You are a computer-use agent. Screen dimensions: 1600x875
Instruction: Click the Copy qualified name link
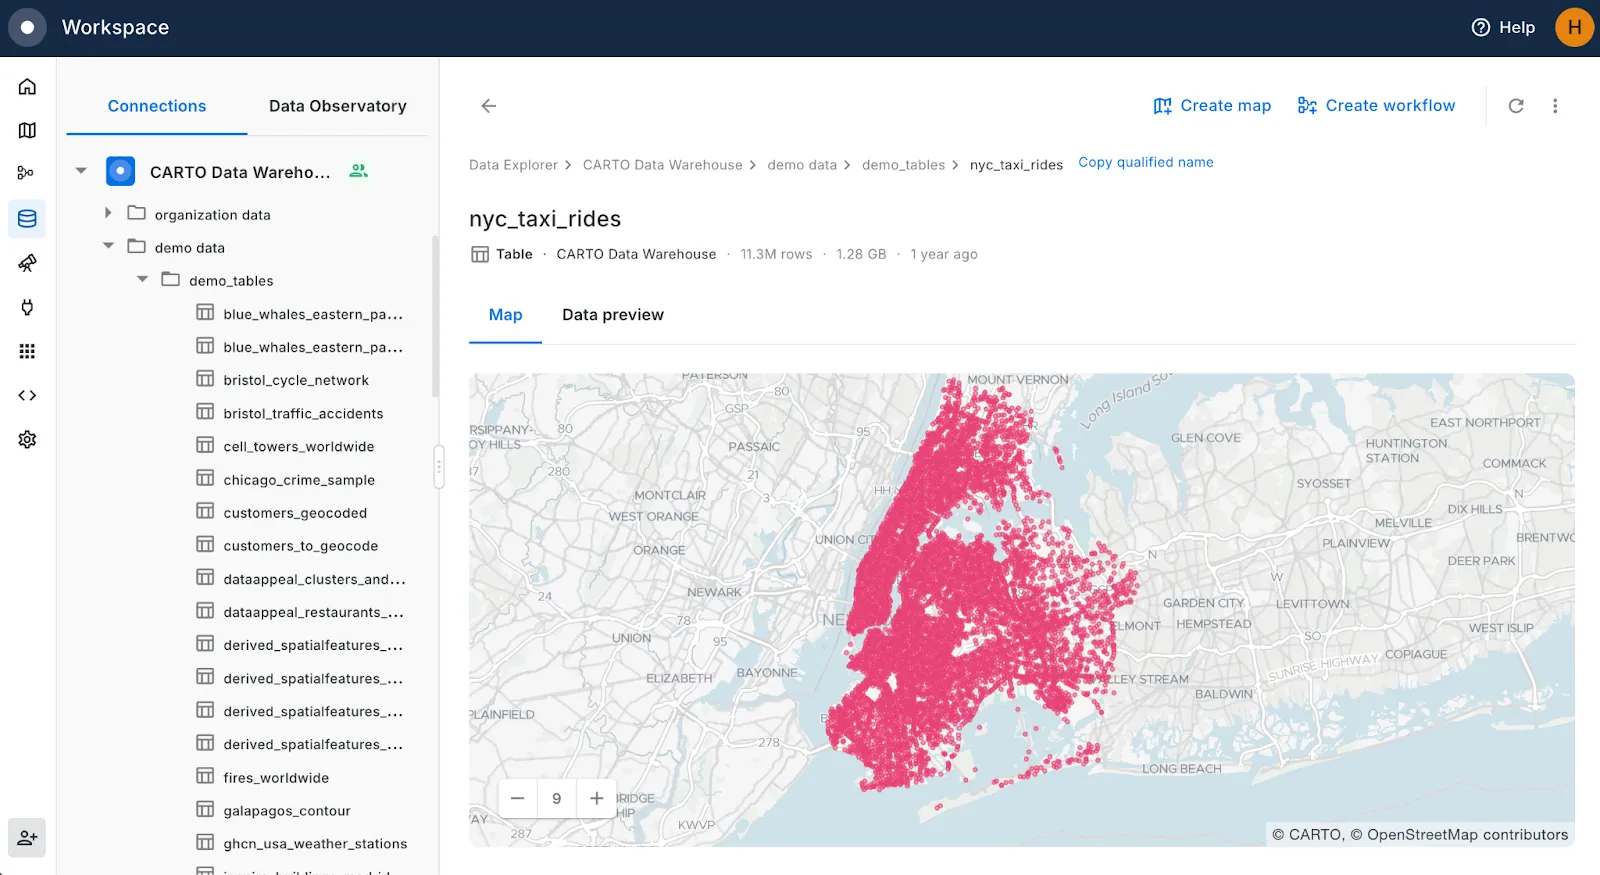tap(1145, 162)
